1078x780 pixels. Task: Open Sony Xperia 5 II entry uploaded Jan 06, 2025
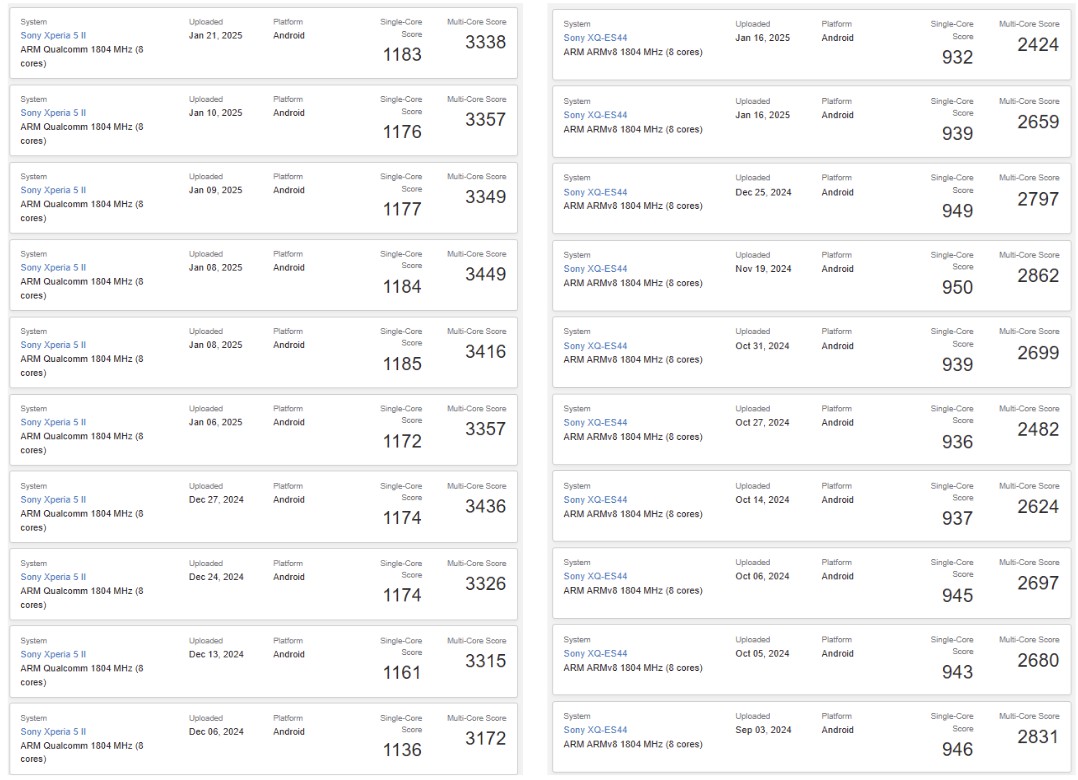point(53,422)
